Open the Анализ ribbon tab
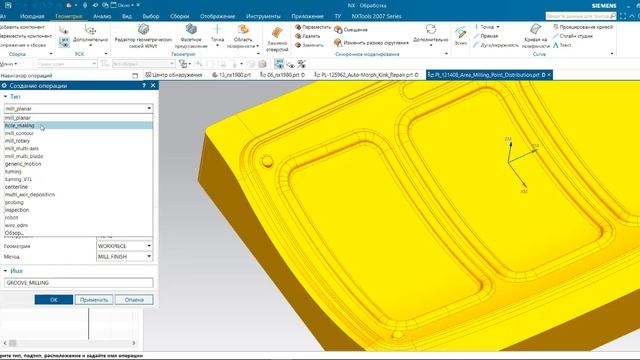640x360 pixels. tap(102, 16)
